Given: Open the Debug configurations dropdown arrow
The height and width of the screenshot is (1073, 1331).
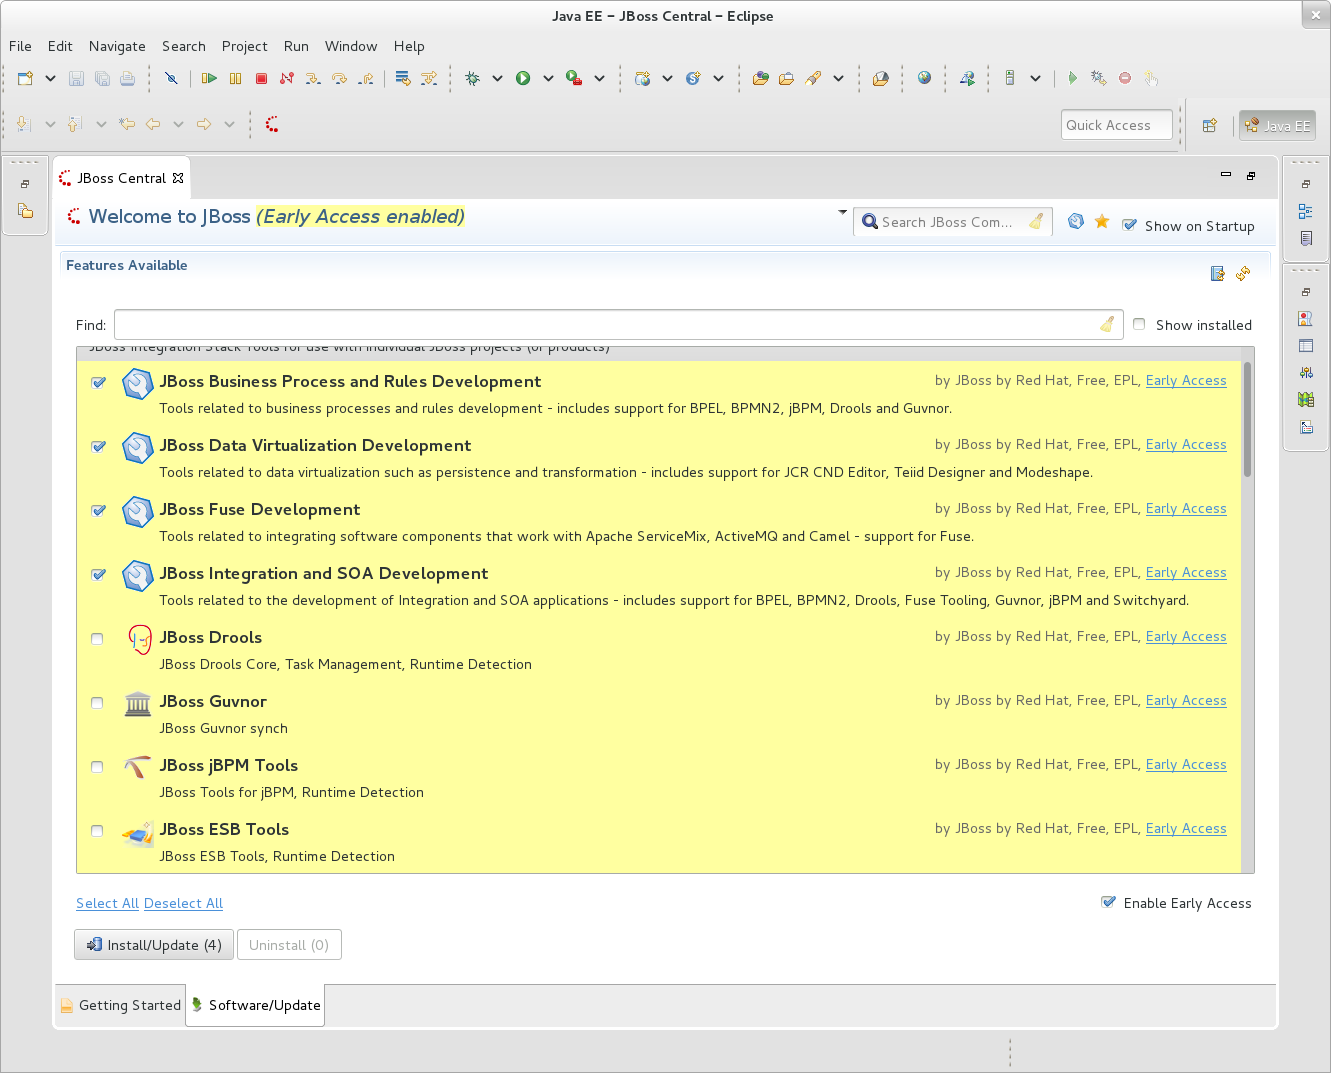Looking at the screenshot, I should [x=497, y=78].
